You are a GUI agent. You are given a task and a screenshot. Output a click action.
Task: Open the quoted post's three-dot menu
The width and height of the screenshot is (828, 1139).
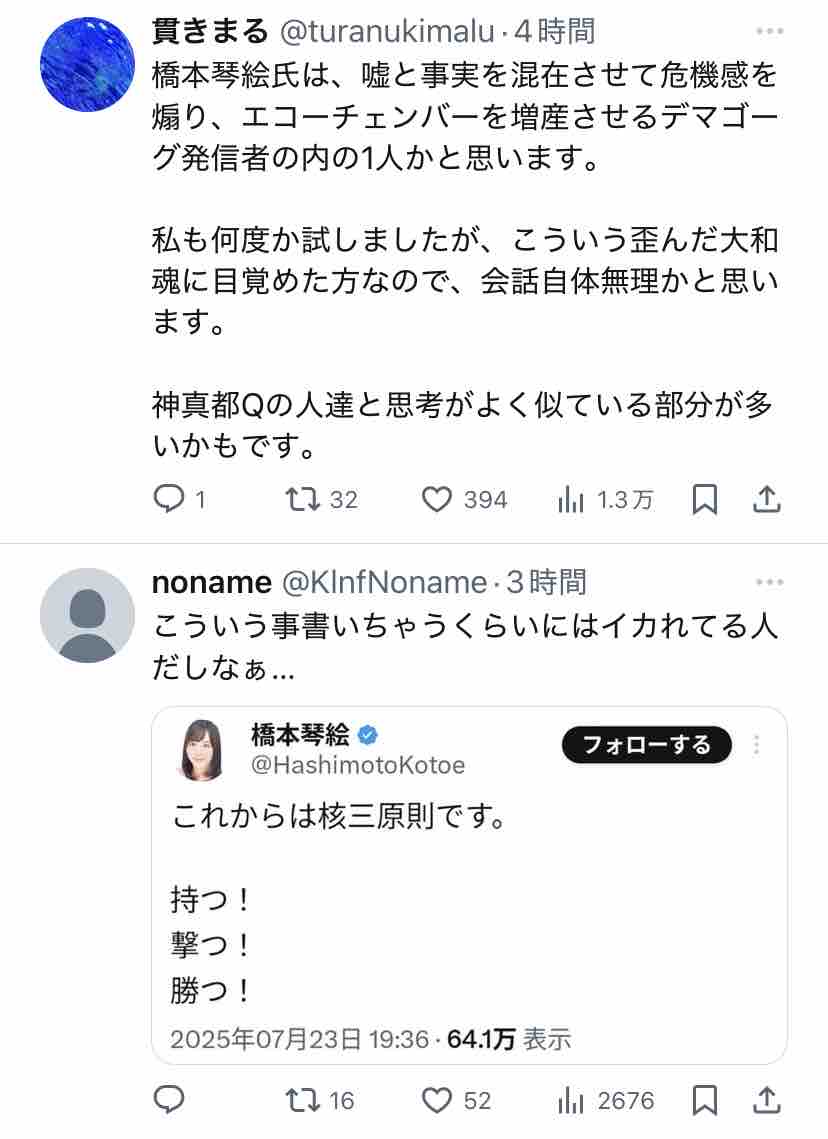(x=757, y=745)
